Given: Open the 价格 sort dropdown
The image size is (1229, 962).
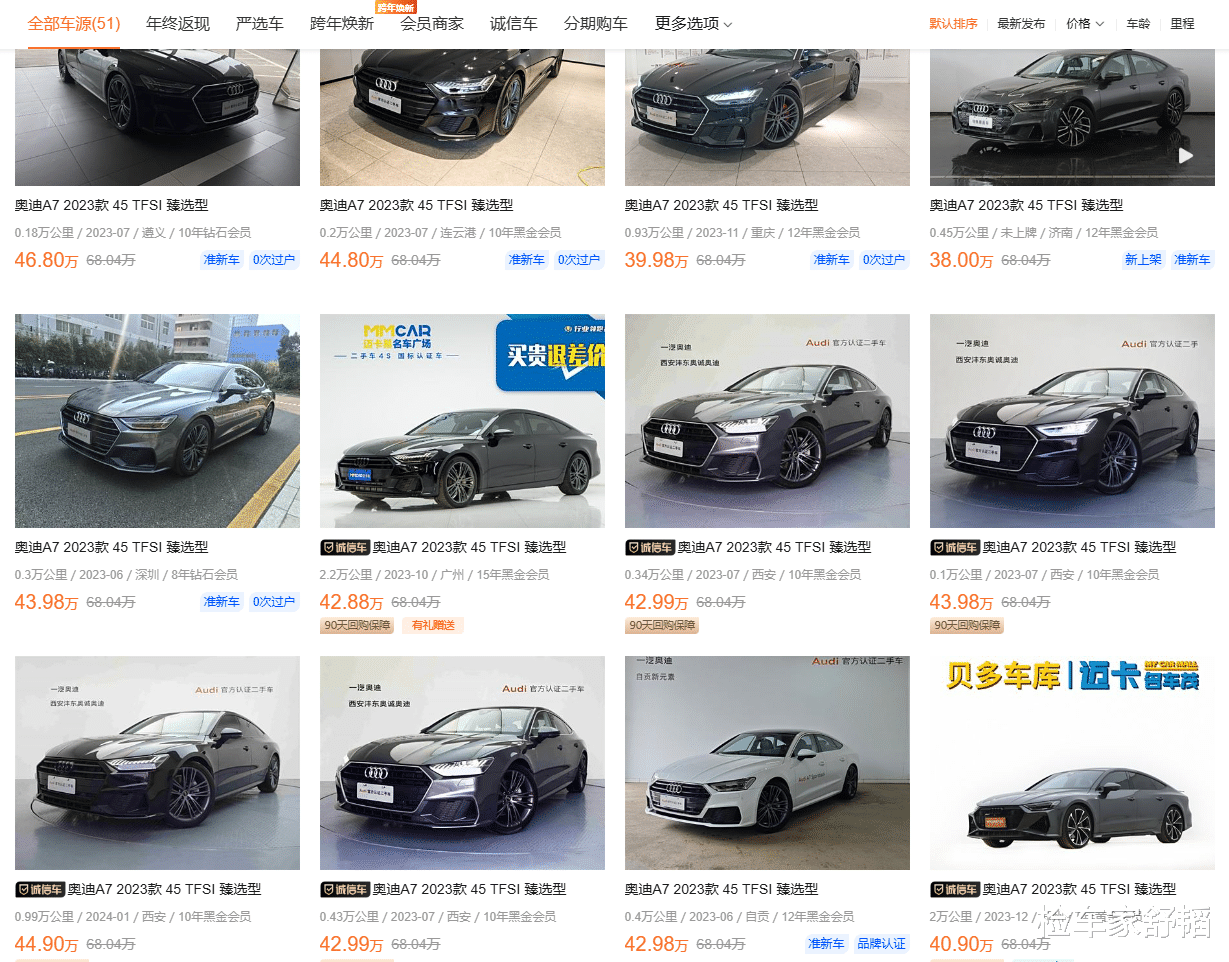Looking at the screenshot, I should coord(1085,24).
